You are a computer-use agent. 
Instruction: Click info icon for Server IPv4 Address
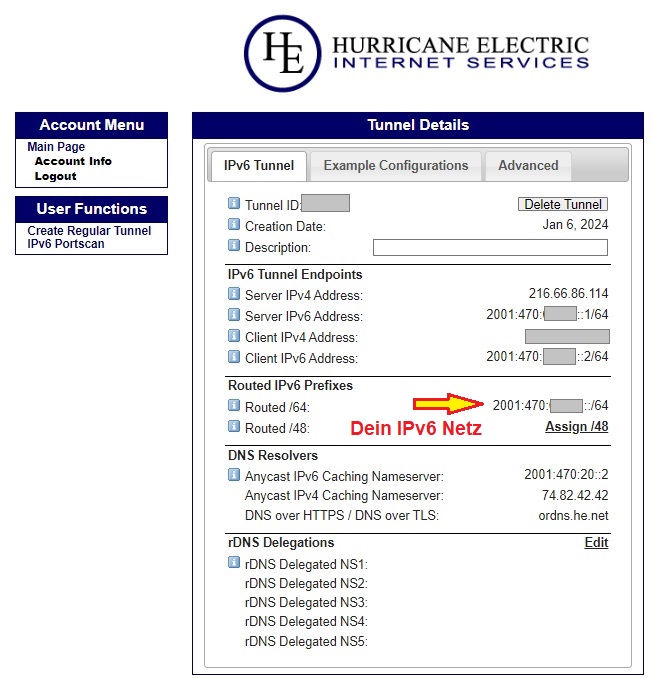click(x=234, y=294)
